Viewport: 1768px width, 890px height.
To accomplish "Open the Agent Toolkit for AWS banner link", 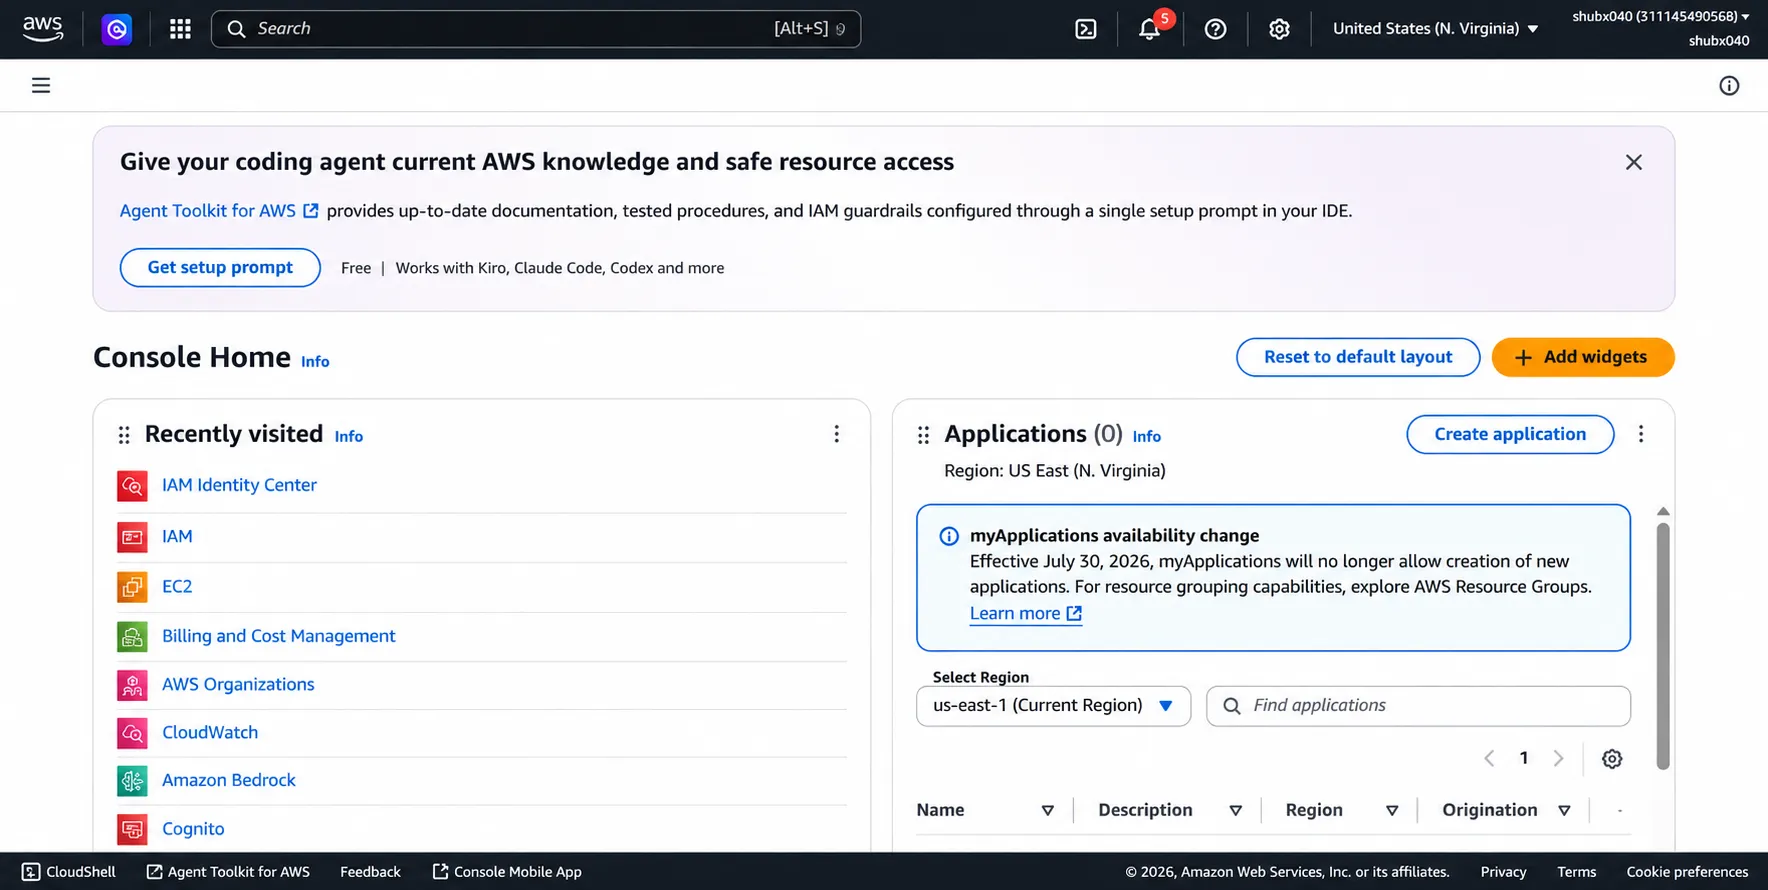I will point(219,211).
